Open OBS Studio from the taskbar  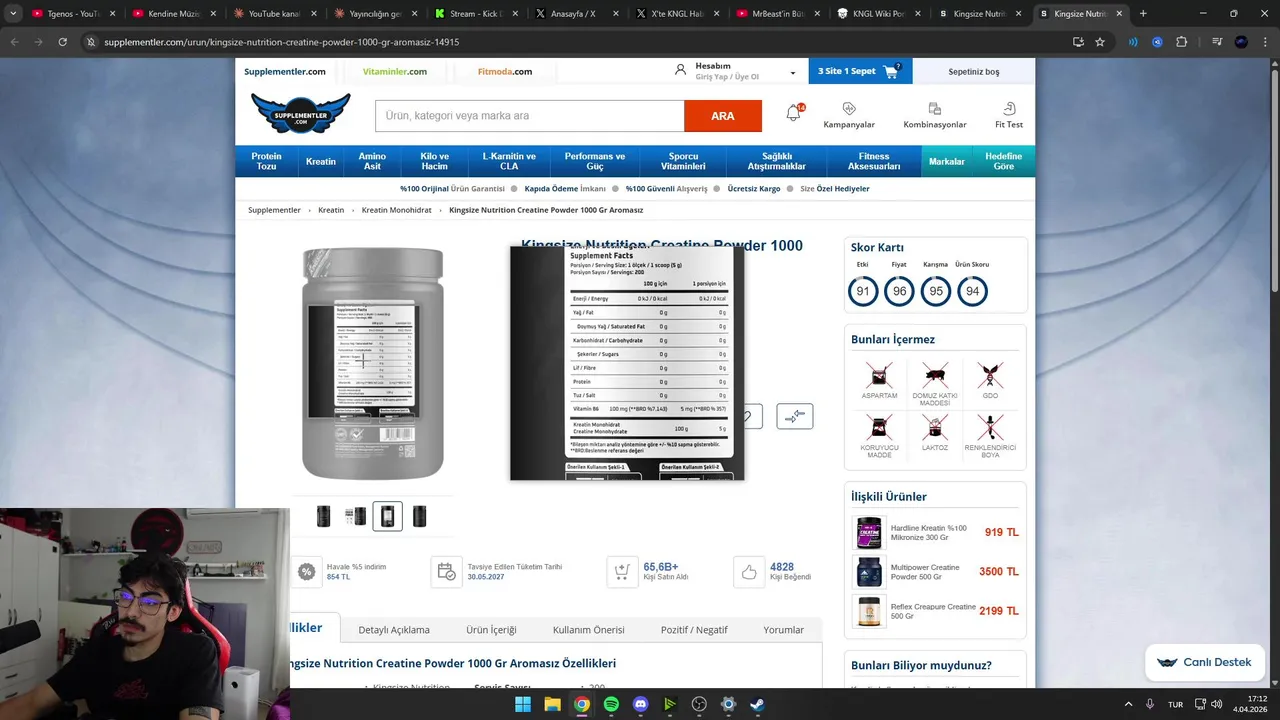click(699, 704)
